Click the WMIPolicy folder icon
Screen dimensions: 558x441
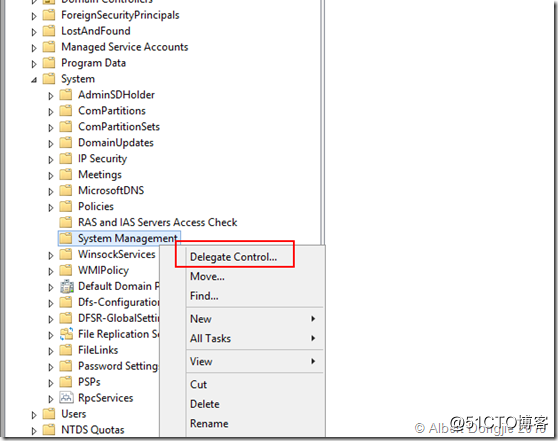[65, 270]
